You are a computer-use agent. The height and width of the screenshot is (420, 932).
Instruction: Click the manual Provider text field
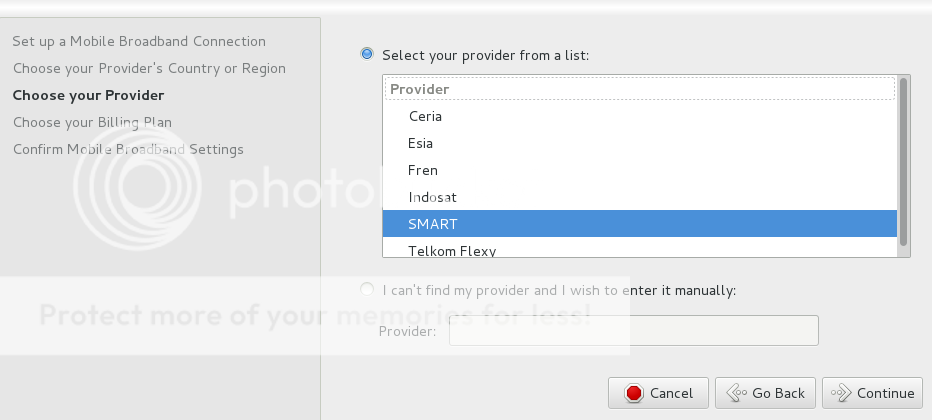pyautogui.click(x=633, y=330)
